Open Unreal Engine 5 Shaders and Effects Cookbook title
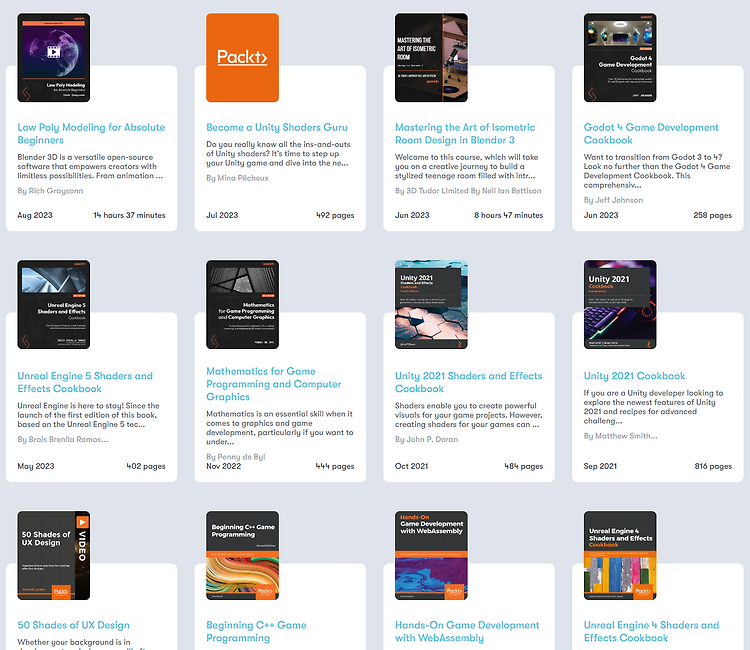 tap(85, 382)
